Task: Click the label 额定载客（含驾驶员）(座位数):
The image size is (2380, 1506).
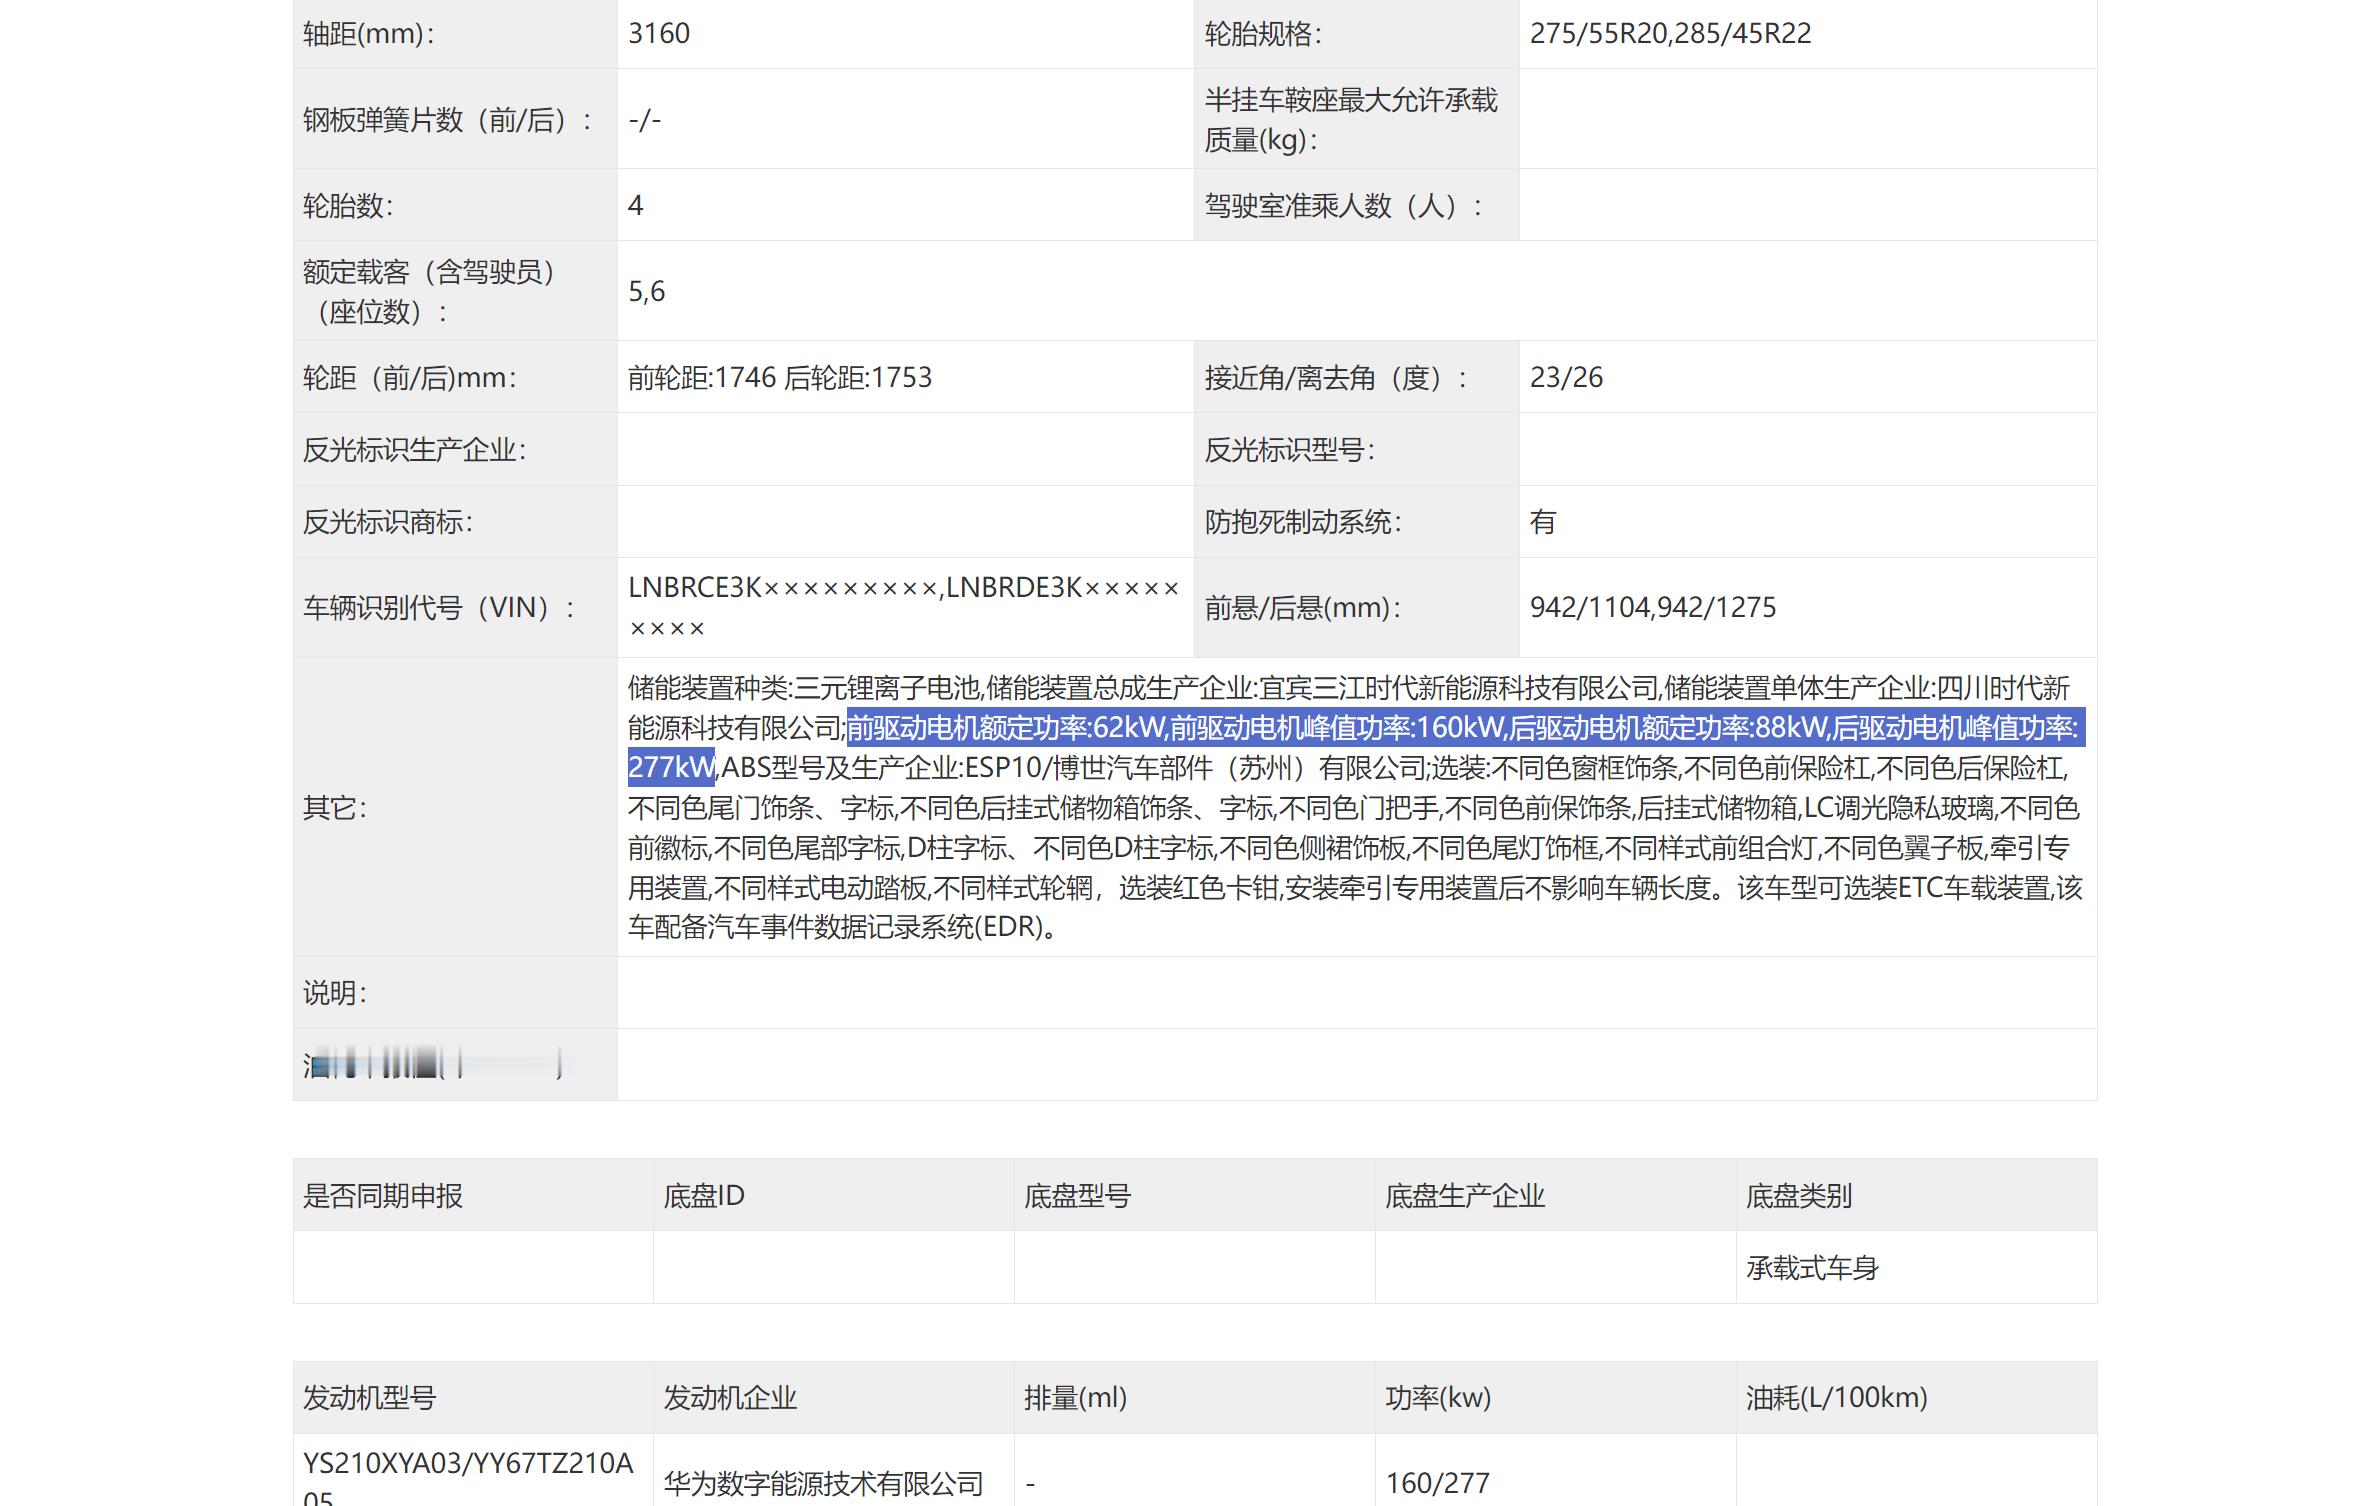Action: tap(430, 291)
